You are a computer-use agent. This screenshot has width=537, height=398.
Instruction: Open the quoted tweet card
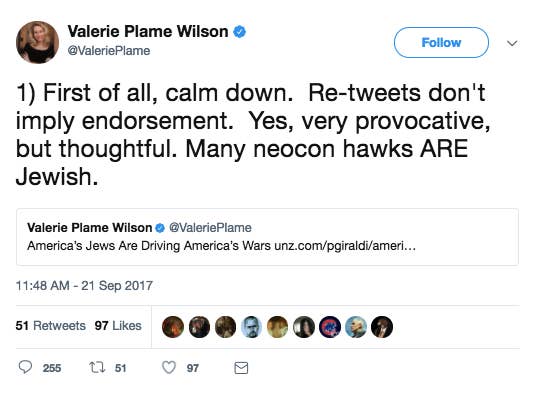coord(267,237)
